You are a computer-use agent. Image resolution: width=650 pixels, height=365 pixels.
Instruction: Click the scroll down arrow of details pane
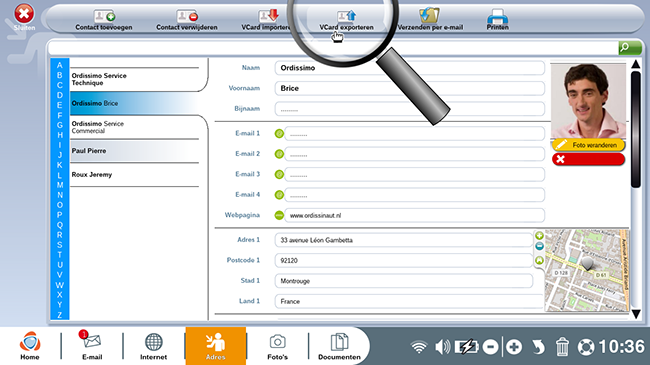(x=636, y=314)
